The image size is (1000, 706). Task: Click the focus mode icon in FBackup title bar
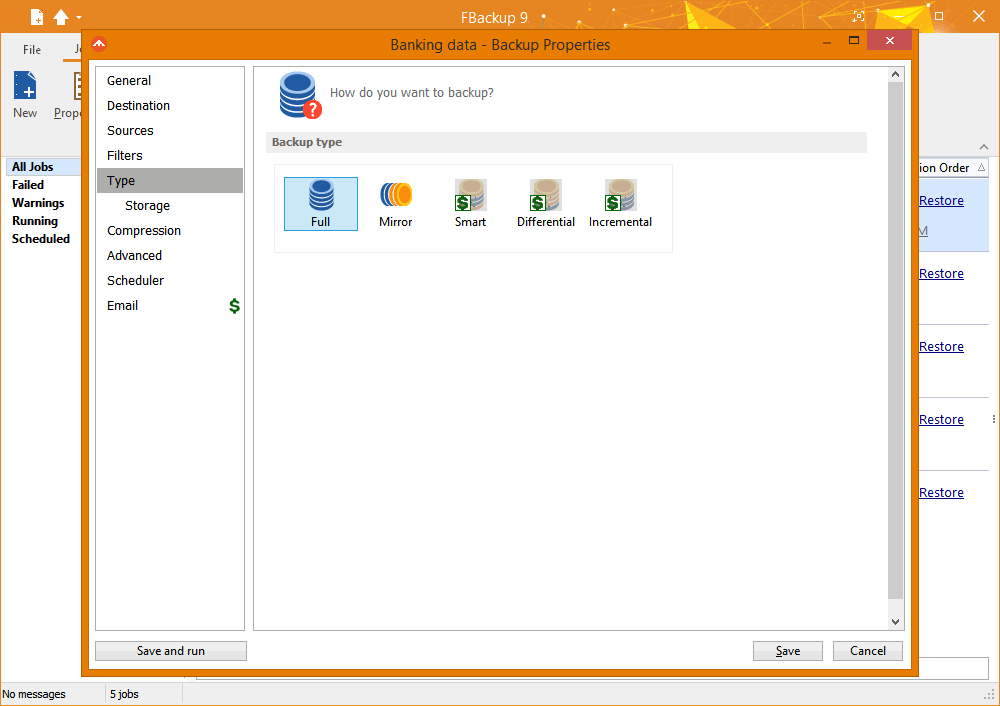click(x=859, y=17)
